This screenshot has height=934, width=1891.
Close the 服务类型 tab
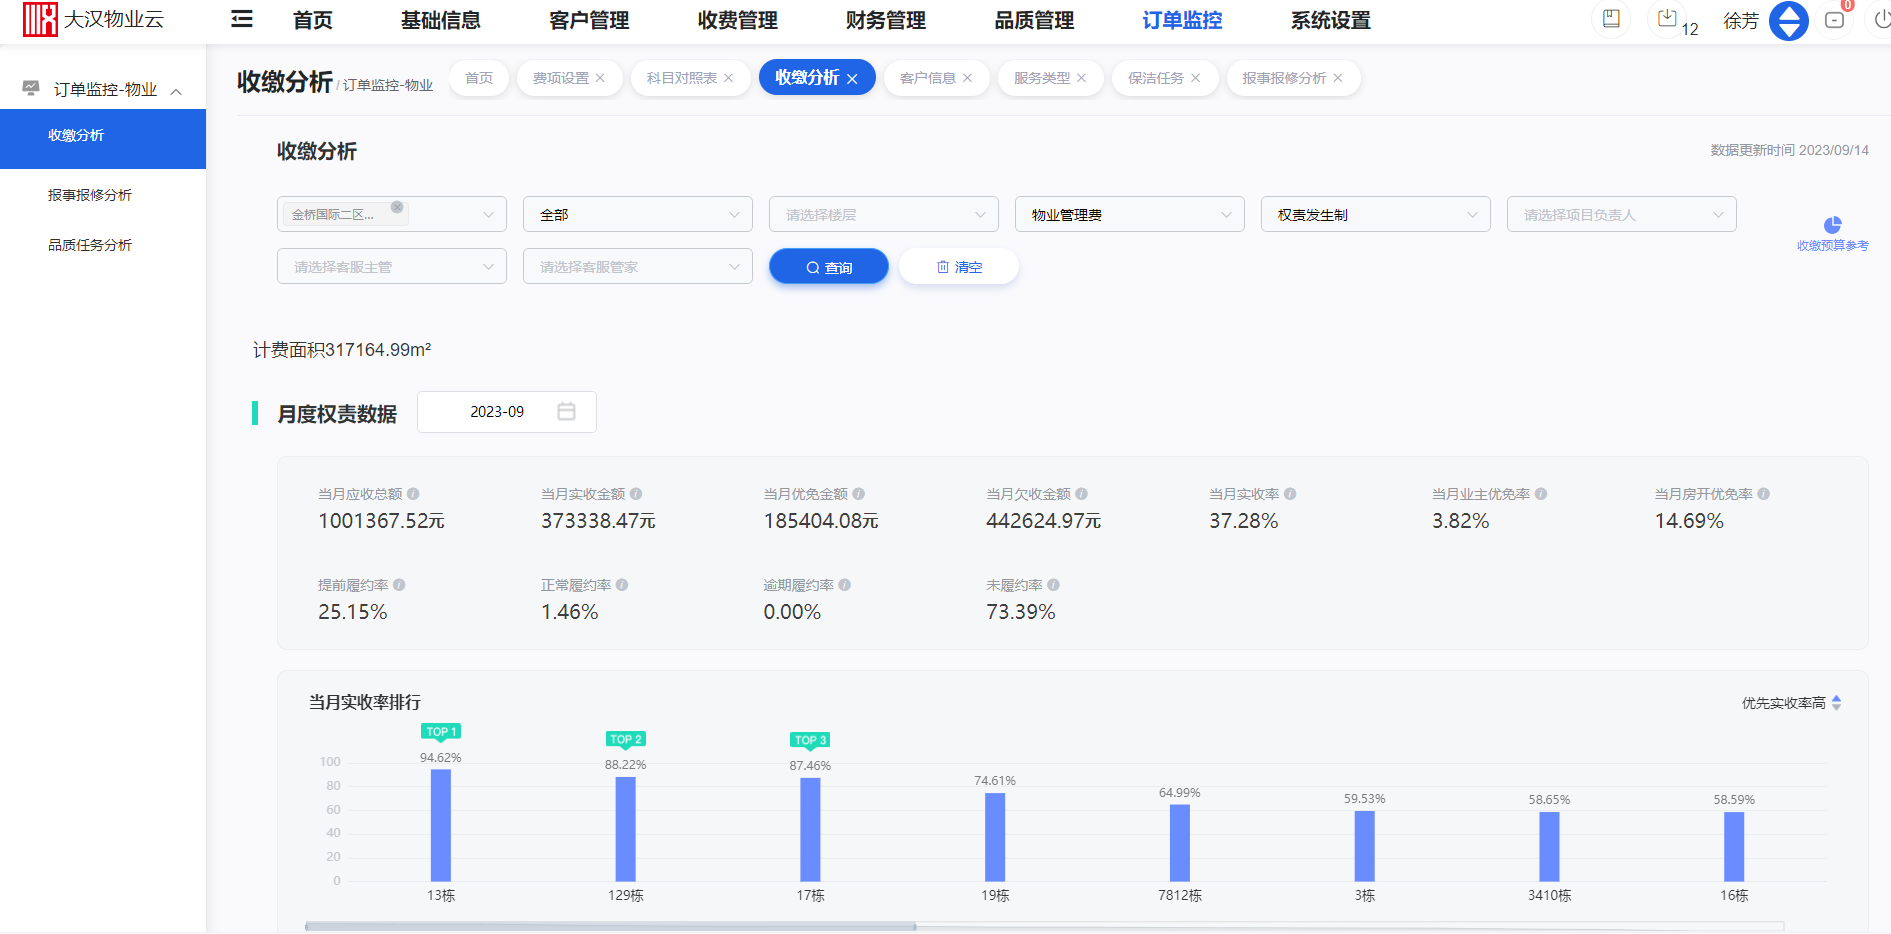tap(1081, 78)
